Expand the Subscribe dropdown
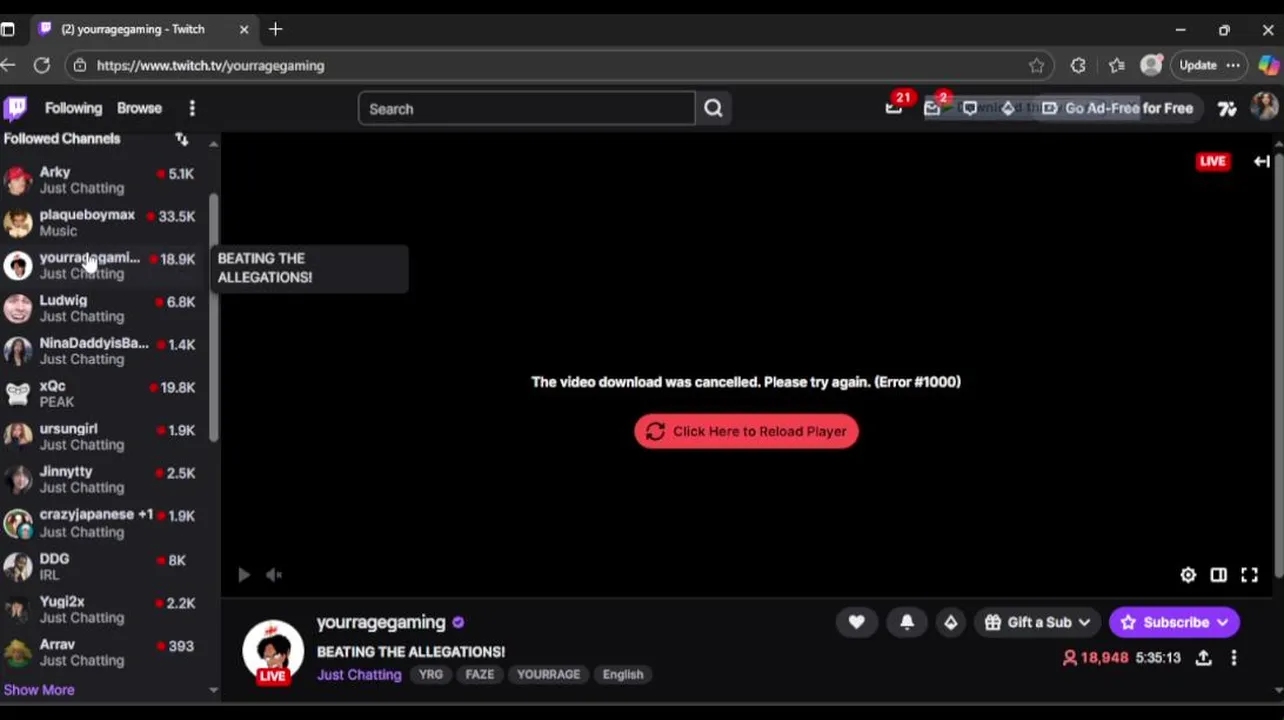This screenshot has width=1284, height=720. point(1174,622)
